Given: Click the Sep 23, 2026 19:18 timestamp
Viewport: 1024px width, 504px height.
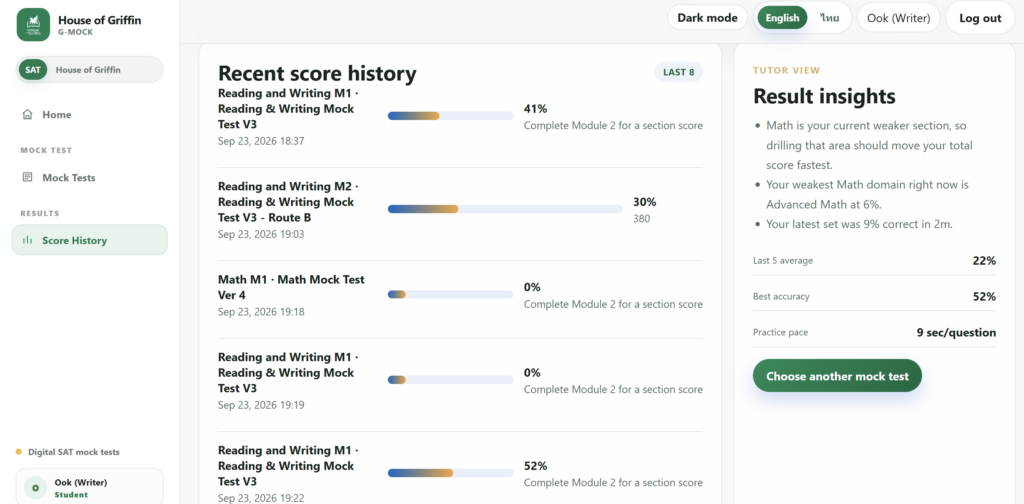Looking at the screenshot, I should pos(261,312).
